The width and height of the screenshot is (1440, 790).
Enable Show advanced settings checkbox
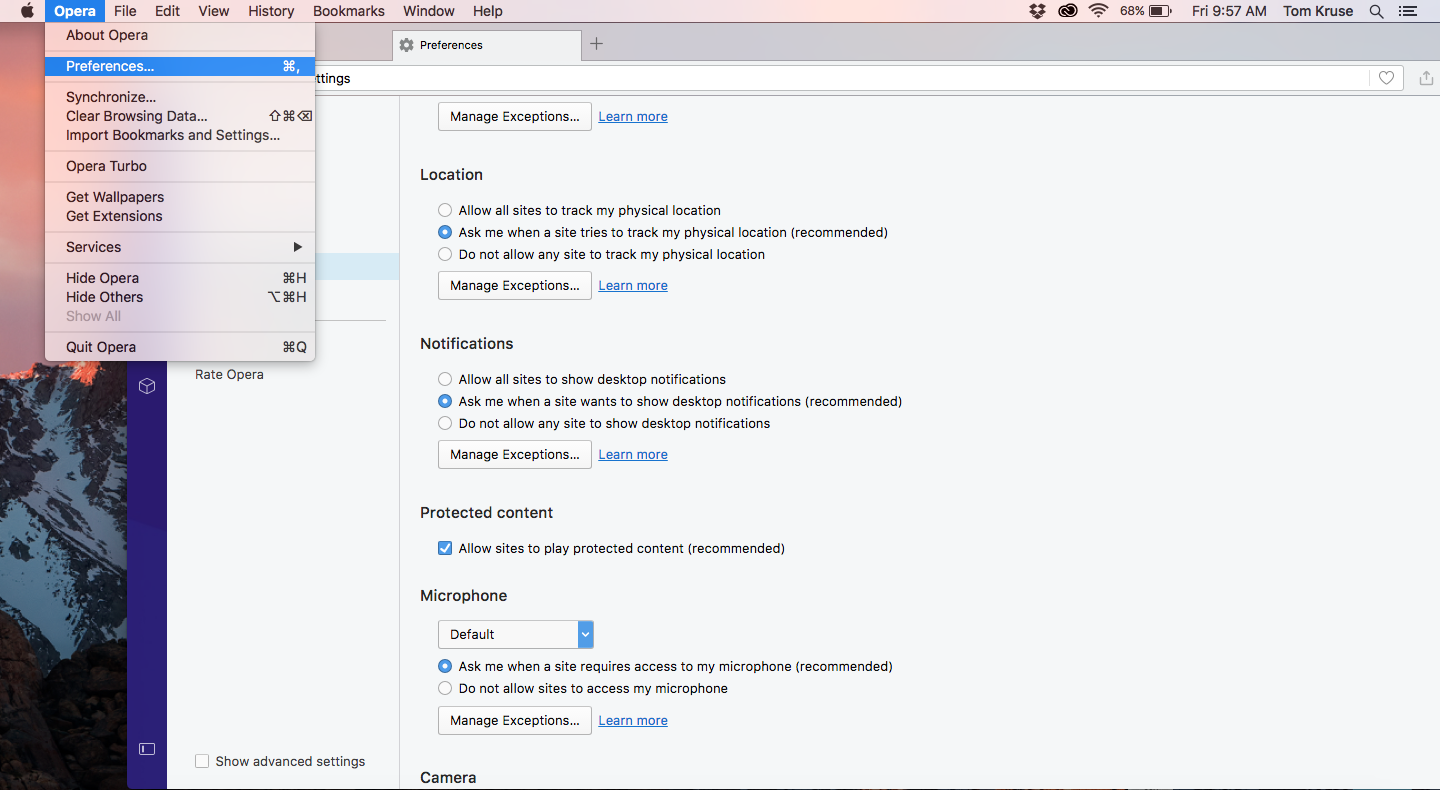[202, 761]
